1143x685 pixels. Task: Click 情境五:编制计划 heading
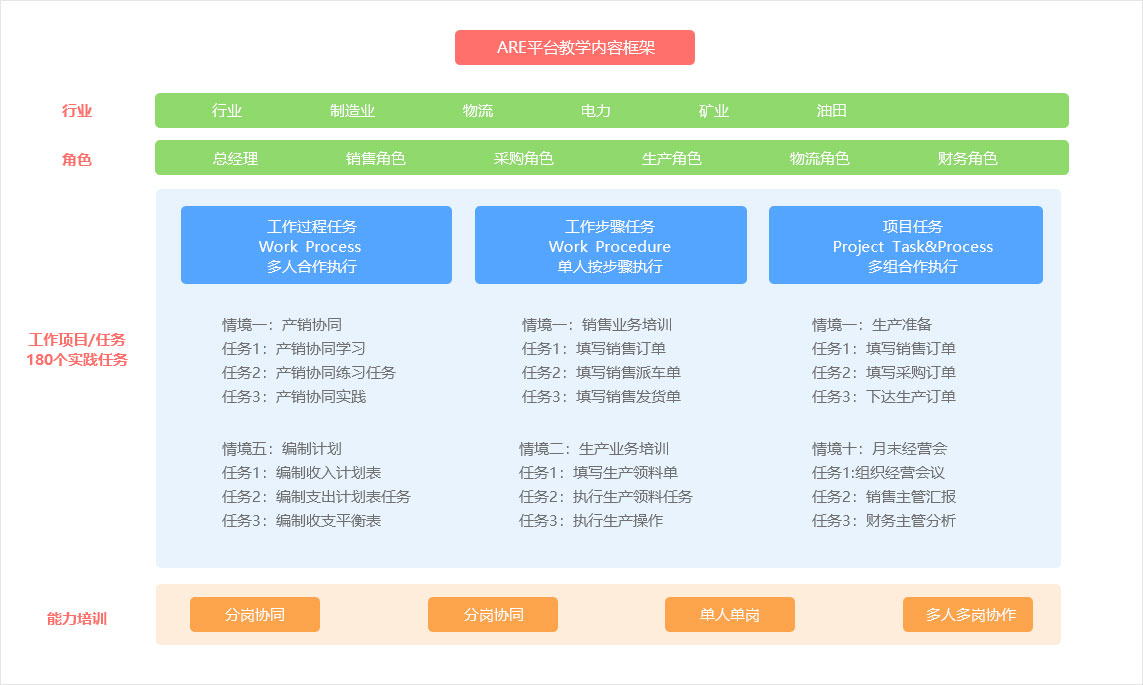pos(282,449)
